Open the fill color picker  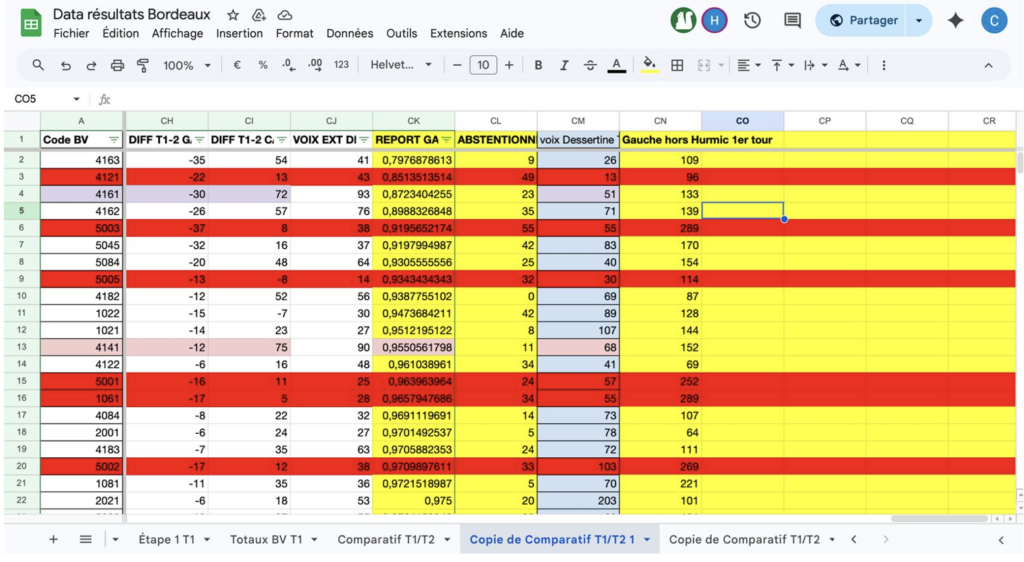tap(649, 65)
